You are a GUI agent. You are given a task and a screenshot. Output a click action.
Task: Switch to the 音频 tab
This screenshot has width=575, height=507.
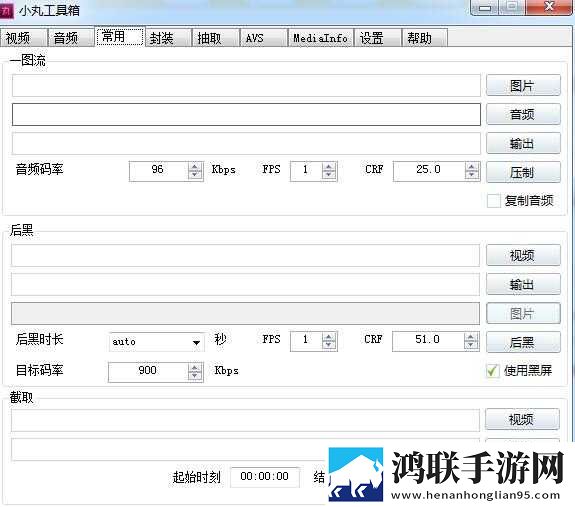[70, 37]
